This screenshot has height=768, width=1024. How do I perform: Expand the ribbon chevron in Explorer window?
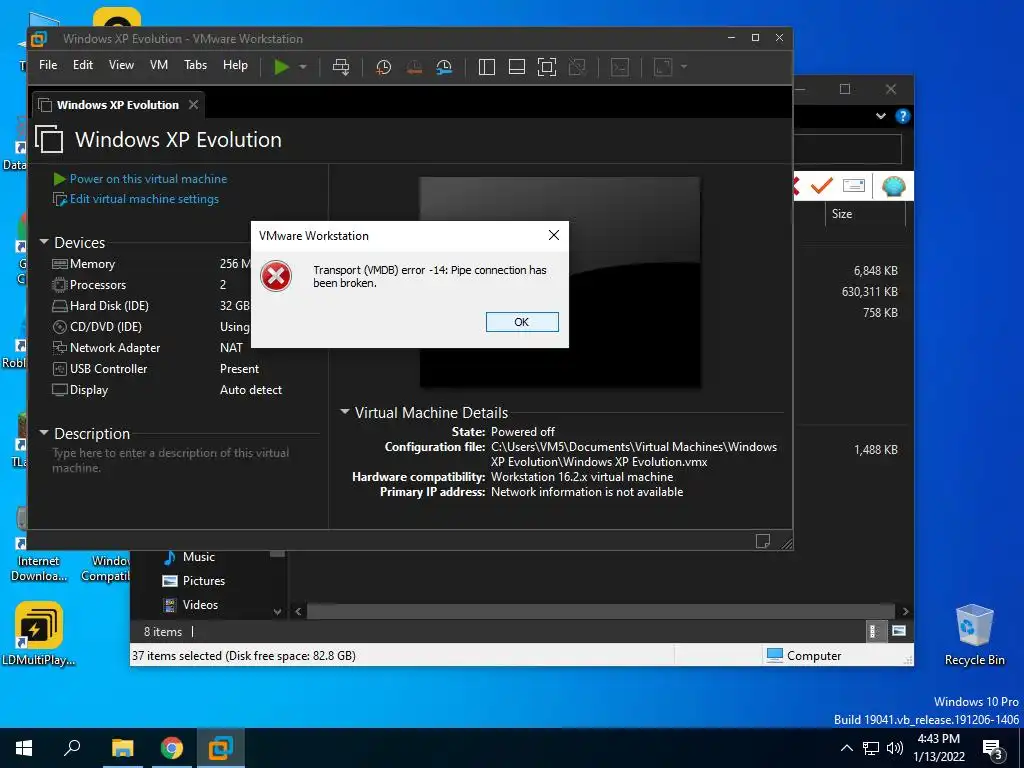pyautogui.click(x=880, y=116)
